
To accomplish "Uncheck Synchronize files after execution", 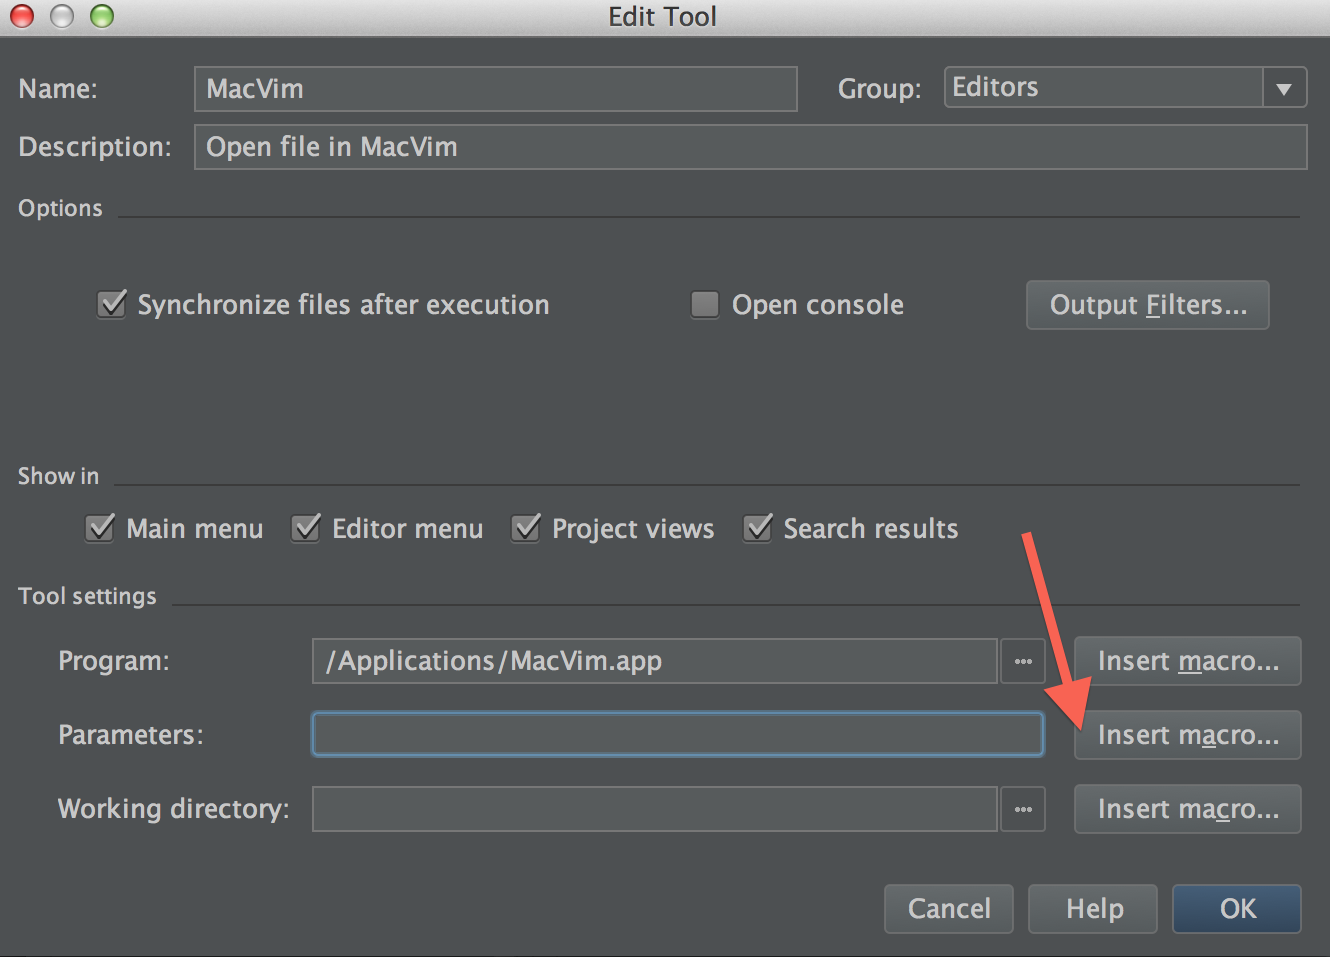I will tap(112, 304).
